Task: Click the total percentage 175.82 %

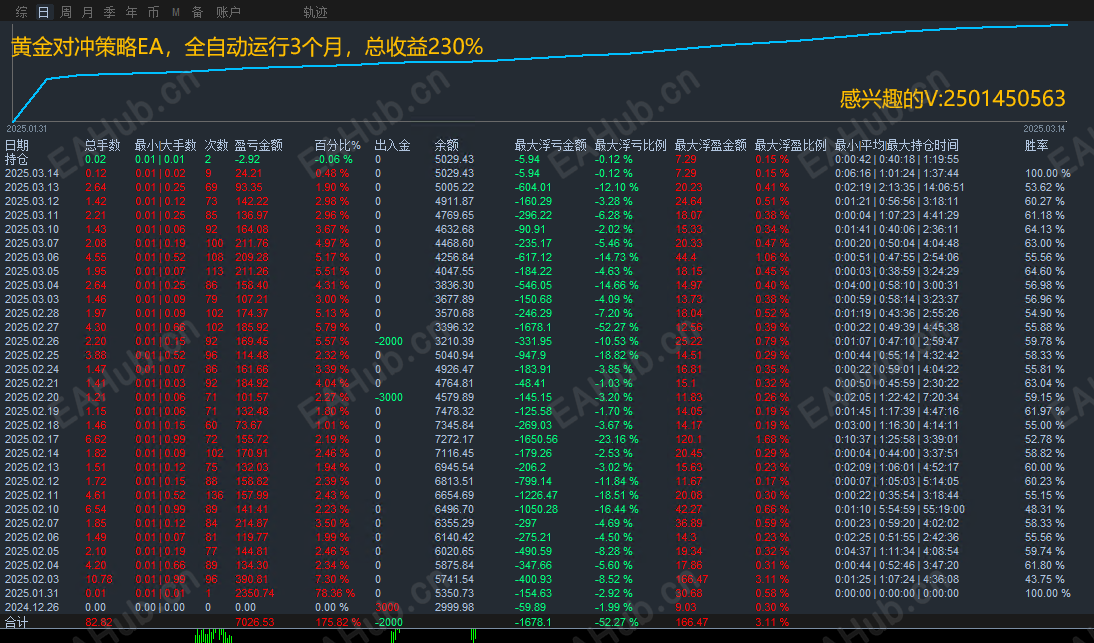Action: pos(338,622)
